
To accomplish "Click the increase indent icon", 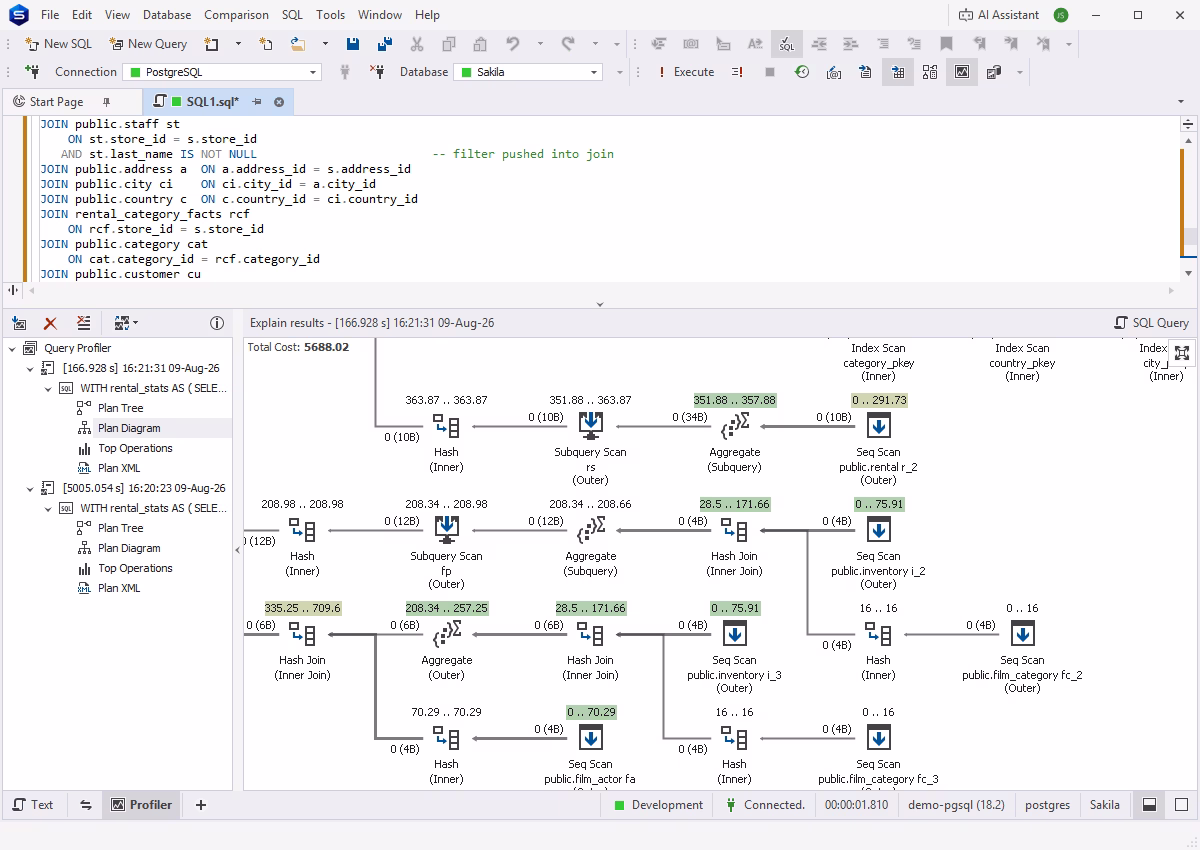I will click(x=851, y=44).
